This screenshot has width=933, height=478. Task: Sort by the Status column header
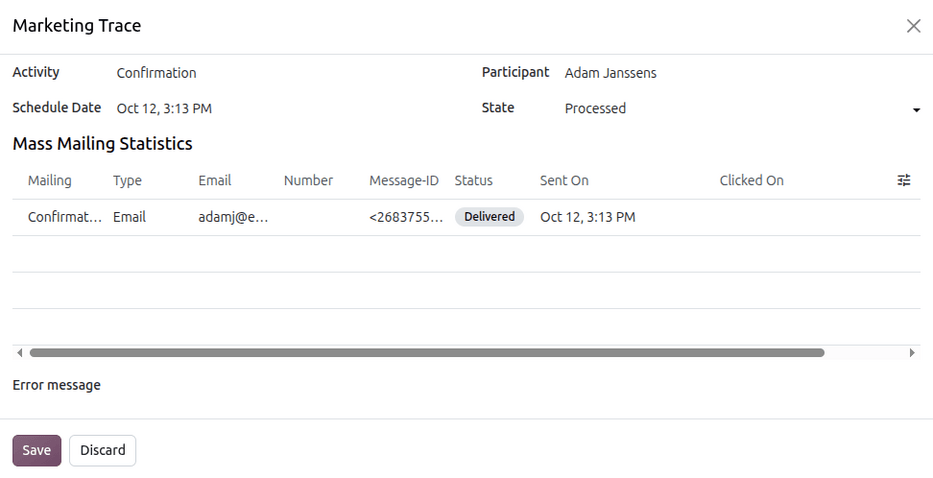[474, 180]
